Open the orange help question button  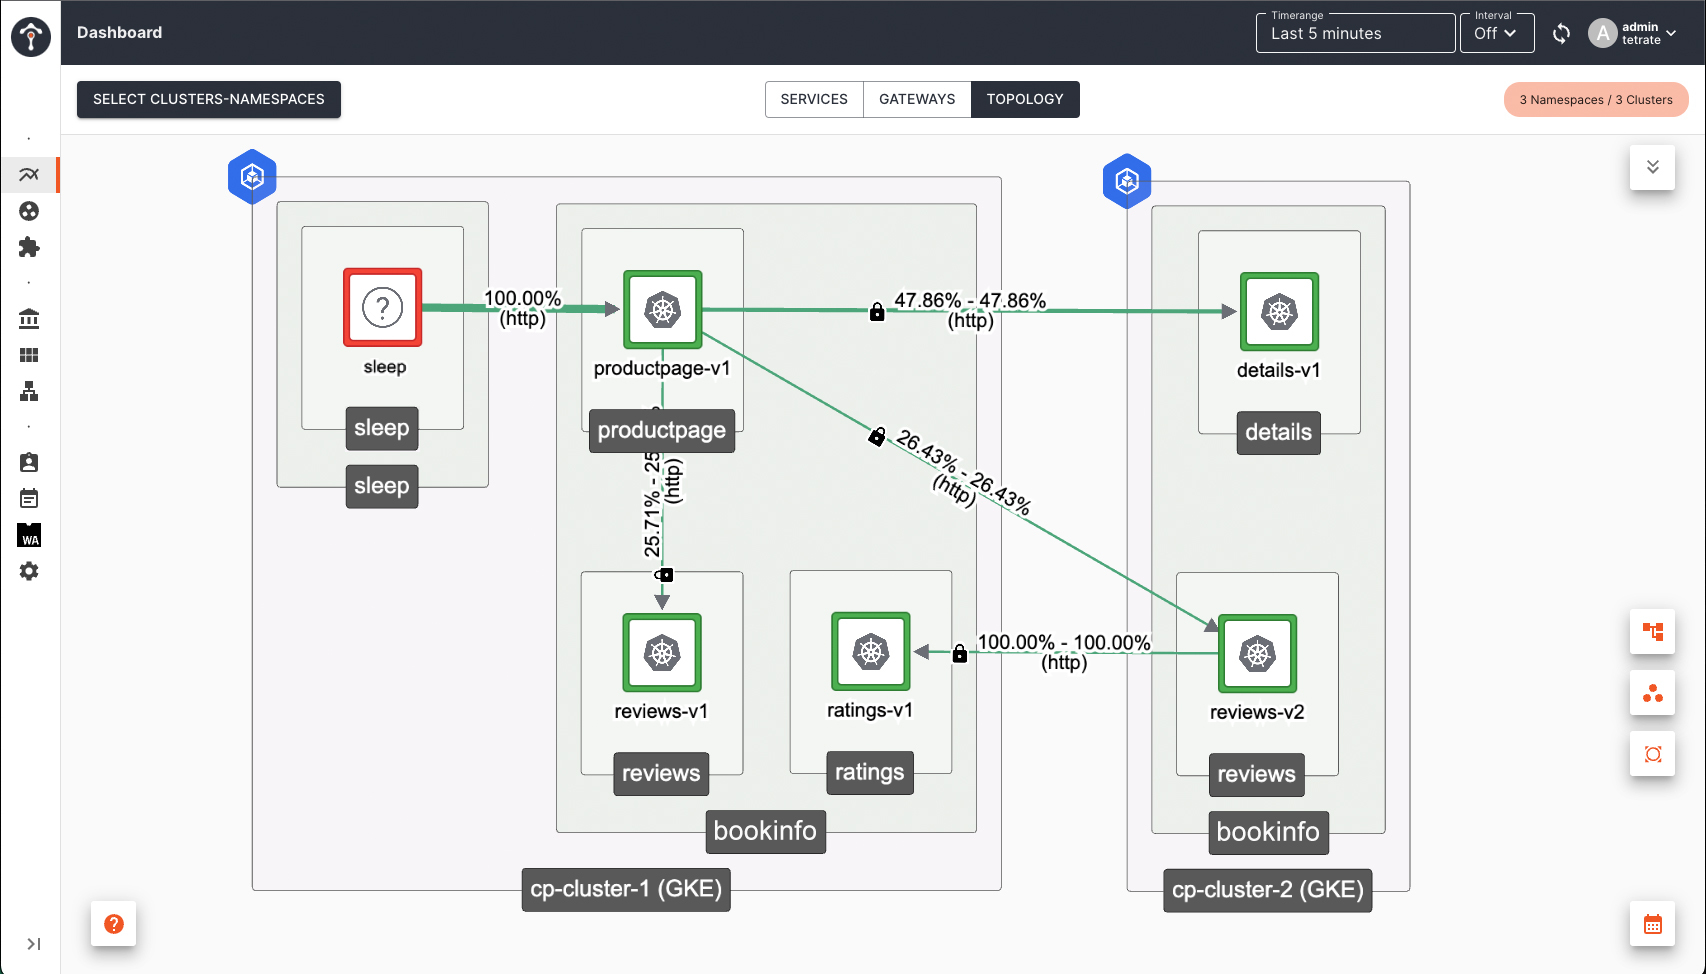[x=114, y=923]
